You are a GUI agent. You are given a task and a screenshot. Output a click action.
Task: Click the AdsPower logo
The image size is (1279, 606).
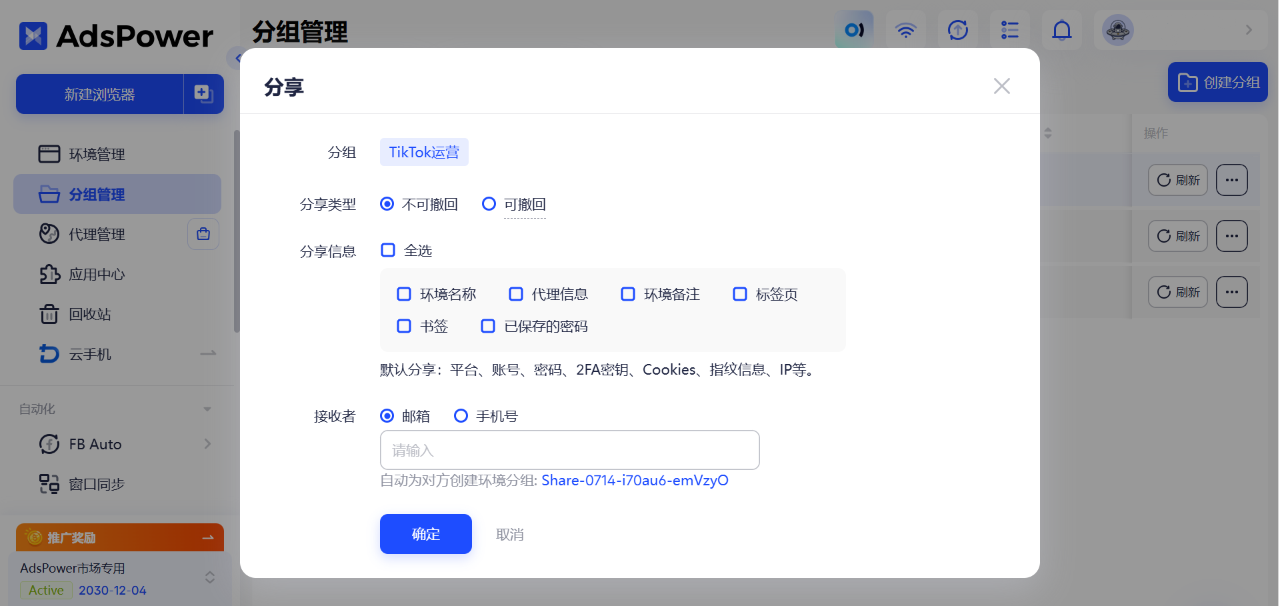pos(116,36)
